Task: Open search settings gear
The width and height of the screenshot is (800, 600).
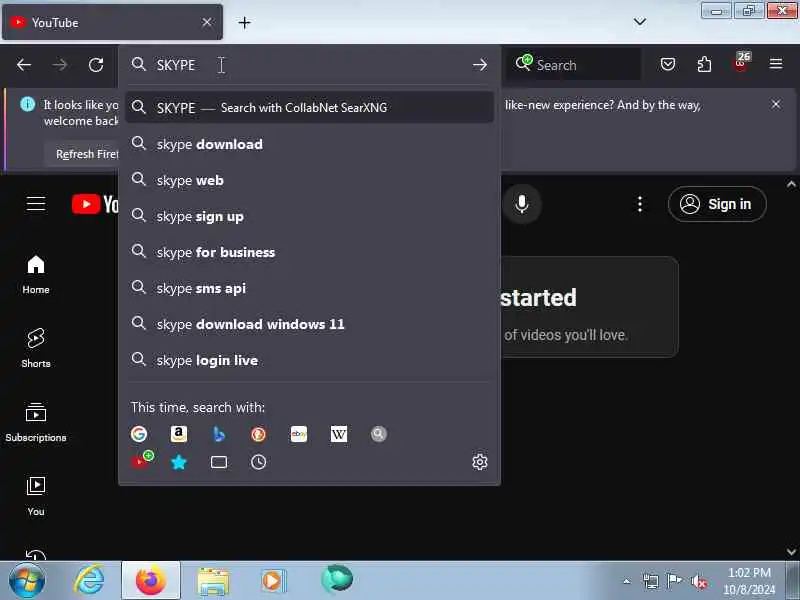Action: 480,462
